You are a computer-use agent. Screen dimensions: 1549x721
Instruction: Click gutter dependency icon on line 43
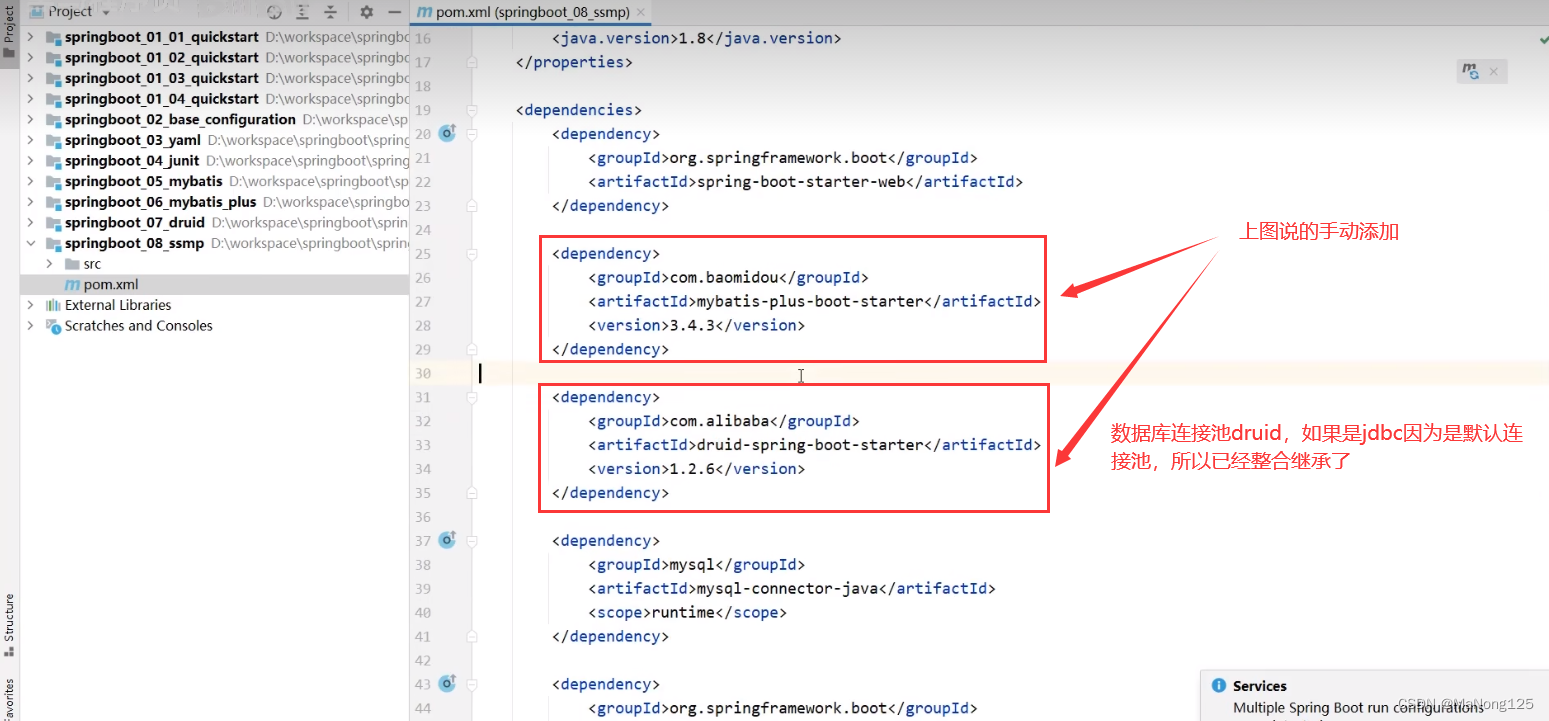pos(447,684)
